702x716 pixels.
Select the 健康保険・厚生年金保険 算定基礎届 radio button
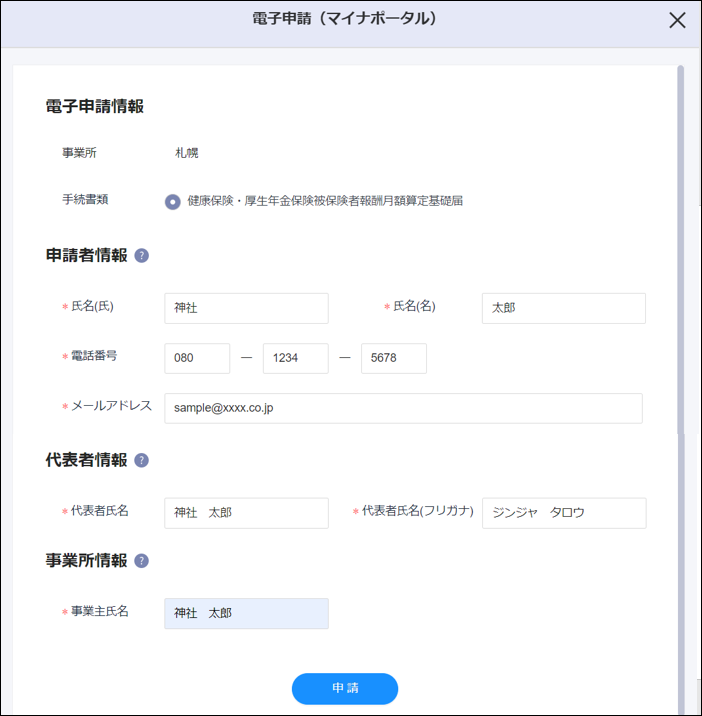(x=173, y=201)
